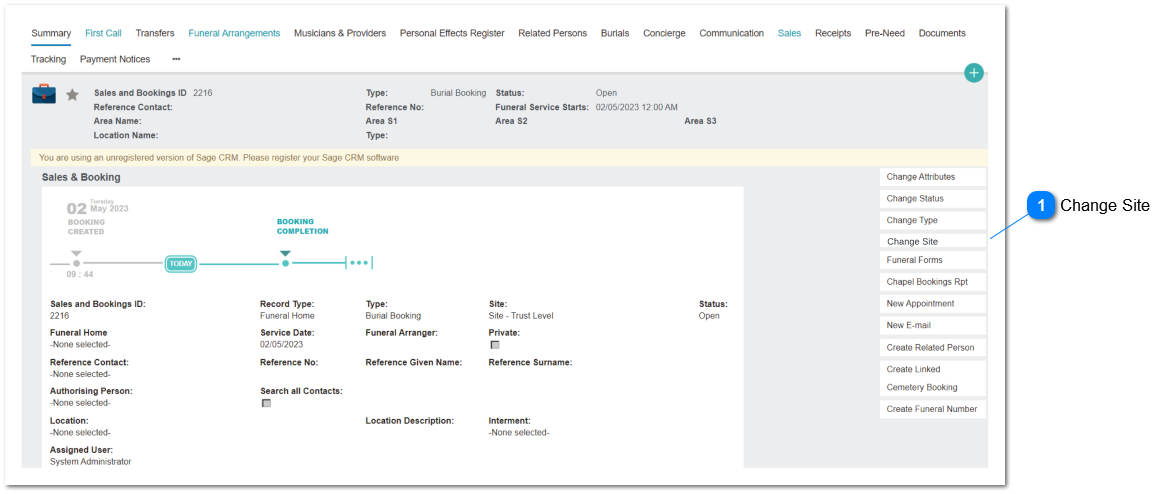Image resolution: width=1166 pixels, height=494 pixels.
Task: Click the Sales & Booking panel heading
Action: click(81, 177)
